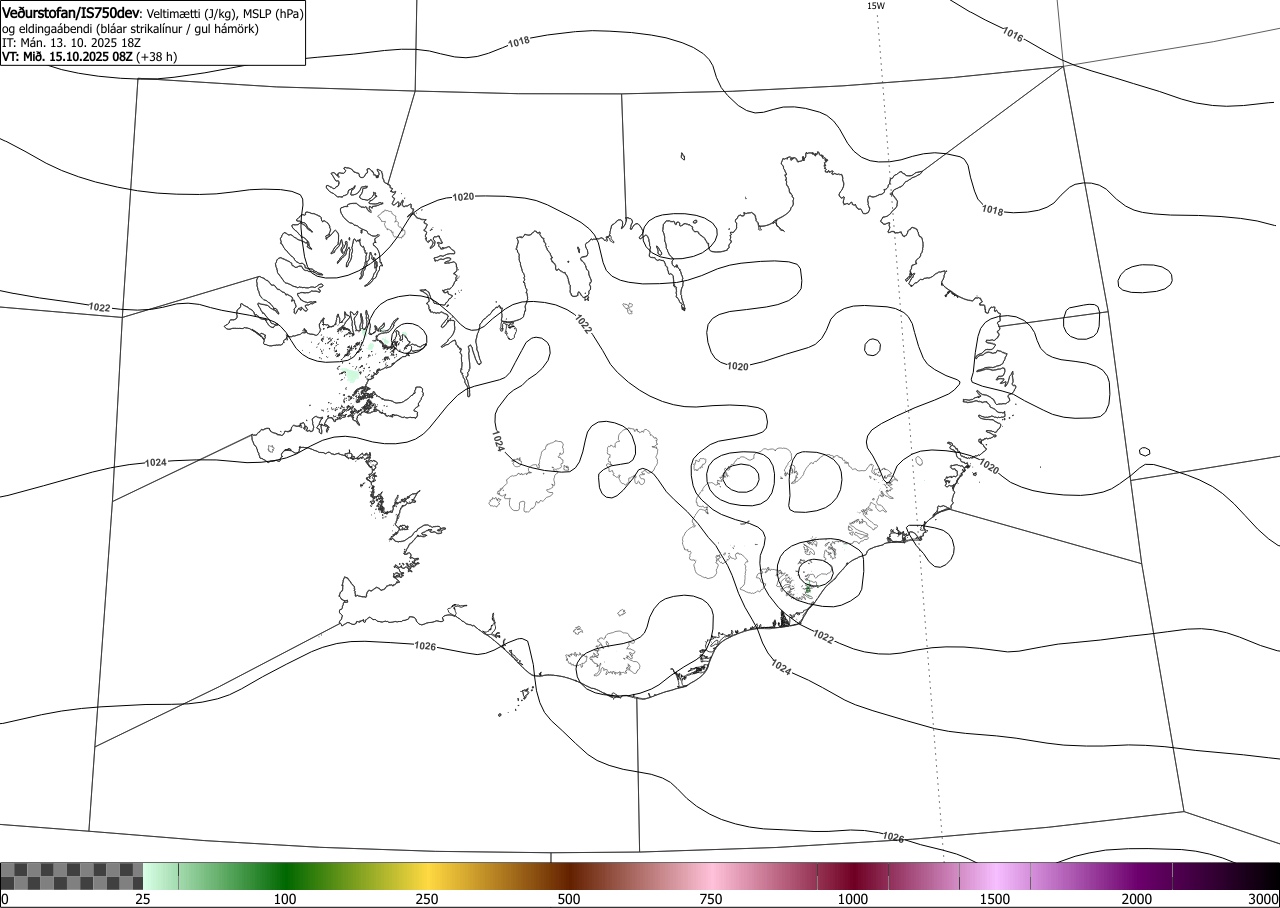Click the 'VT: Mið. 15.10.2025 08Z (+38 h)' line

pos(90,56)
